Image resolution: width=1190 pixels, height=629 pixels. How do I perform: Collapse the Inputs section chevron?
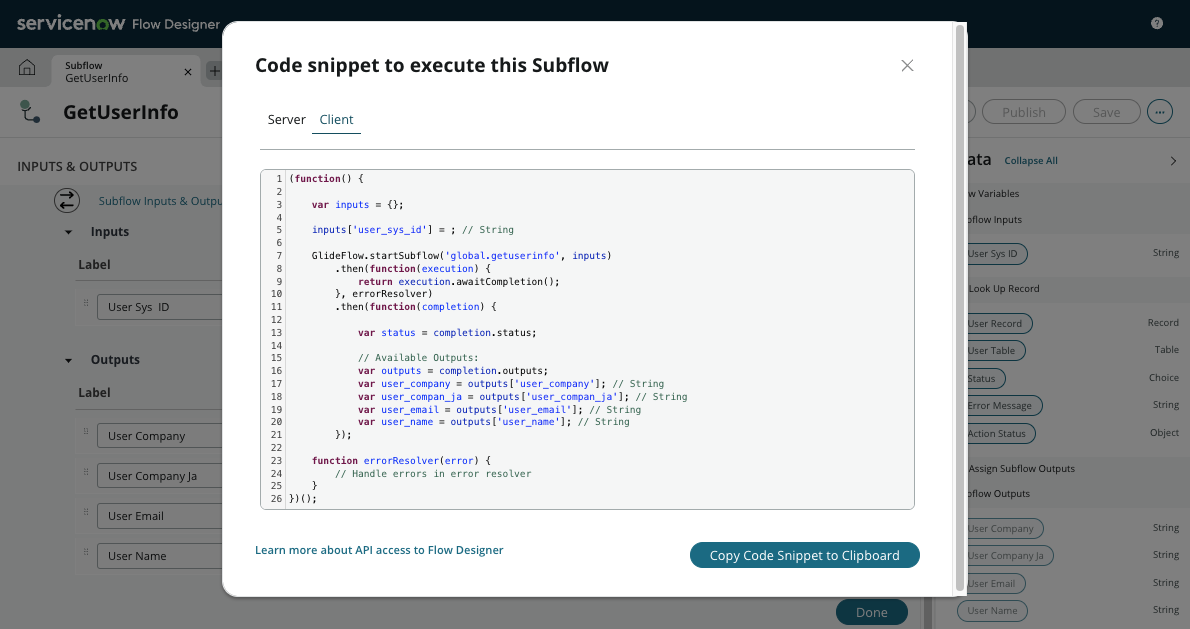(x=68, y=231)
